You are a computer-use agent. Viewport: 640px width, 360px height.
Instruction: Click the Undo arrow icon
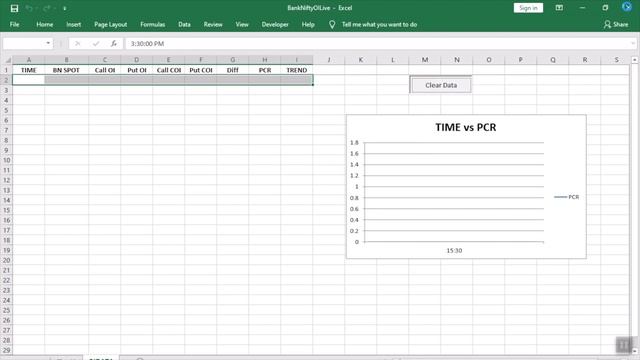coord(29,8)
